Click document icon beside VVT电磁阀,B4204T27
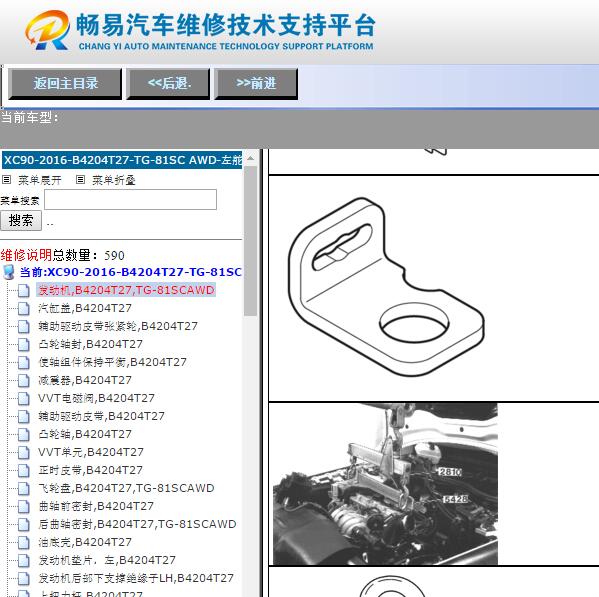 24,399
